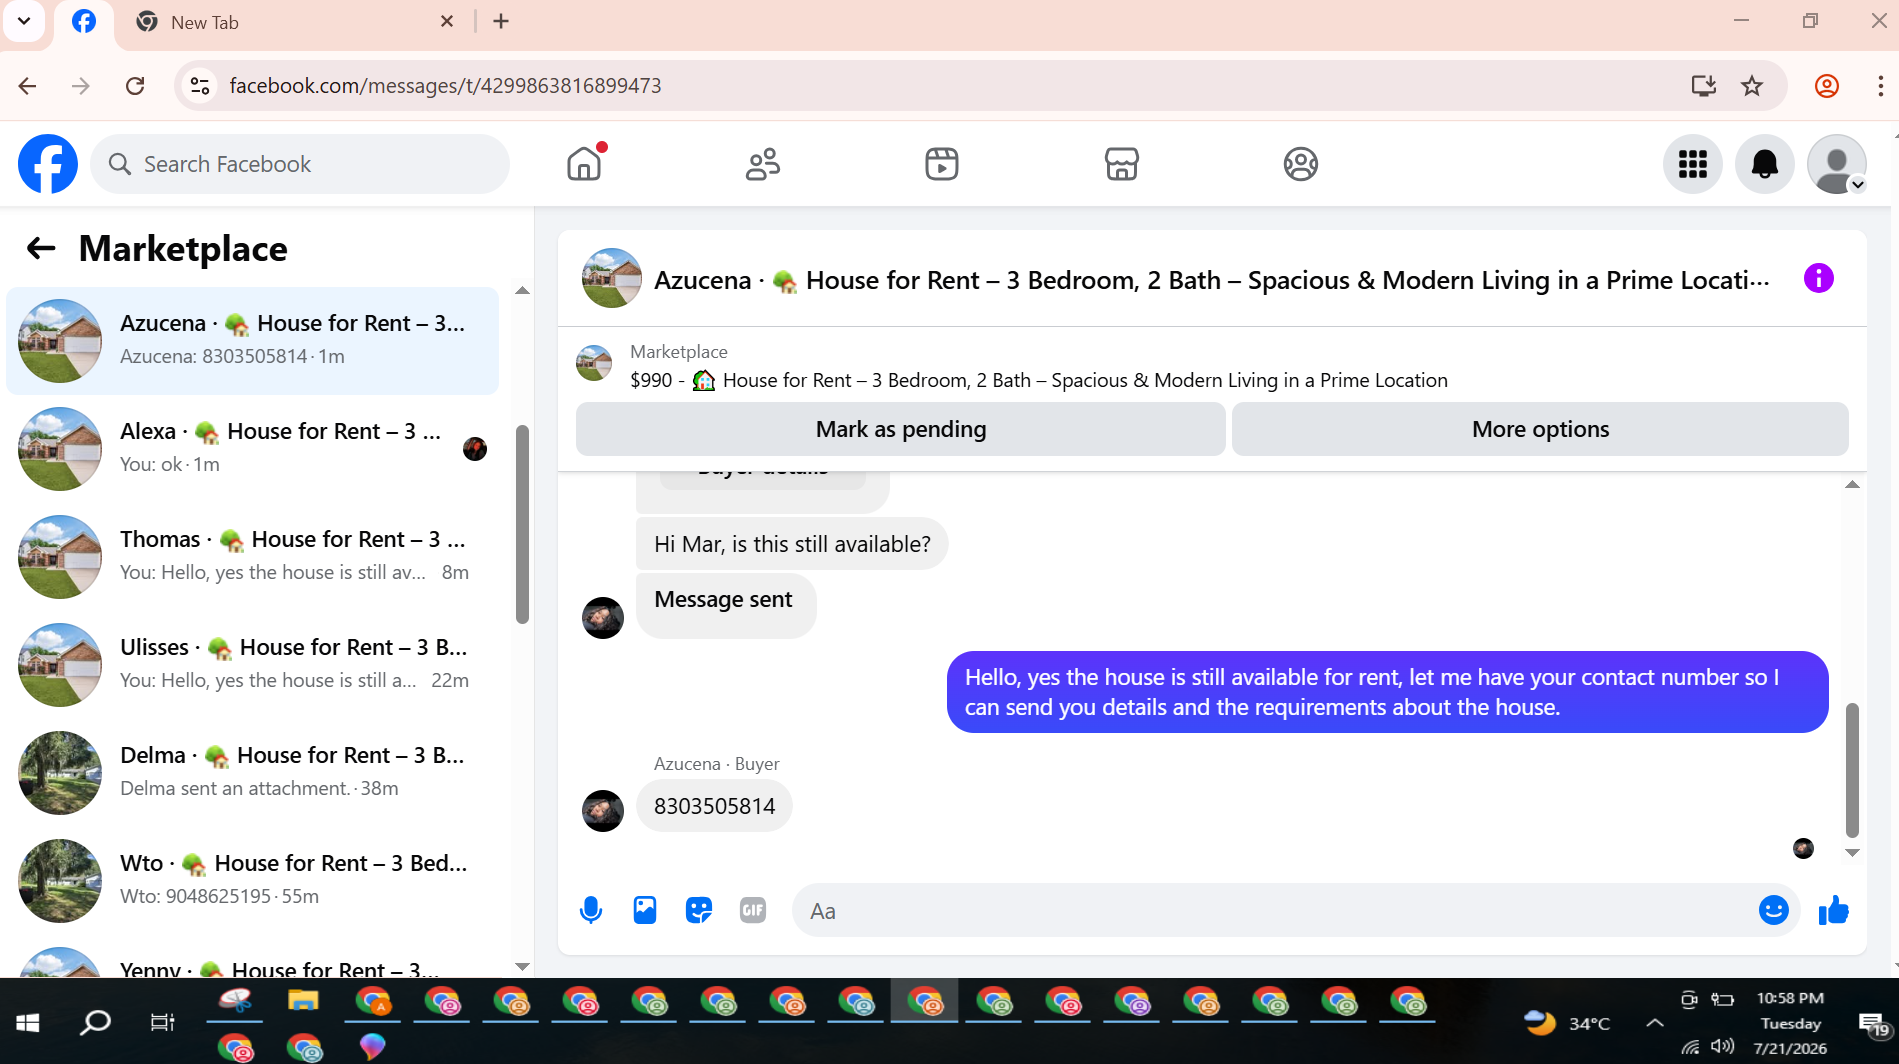Click the chat header listing thumbnail
Screen dimensions: 1899x1064
coord(612,278)
